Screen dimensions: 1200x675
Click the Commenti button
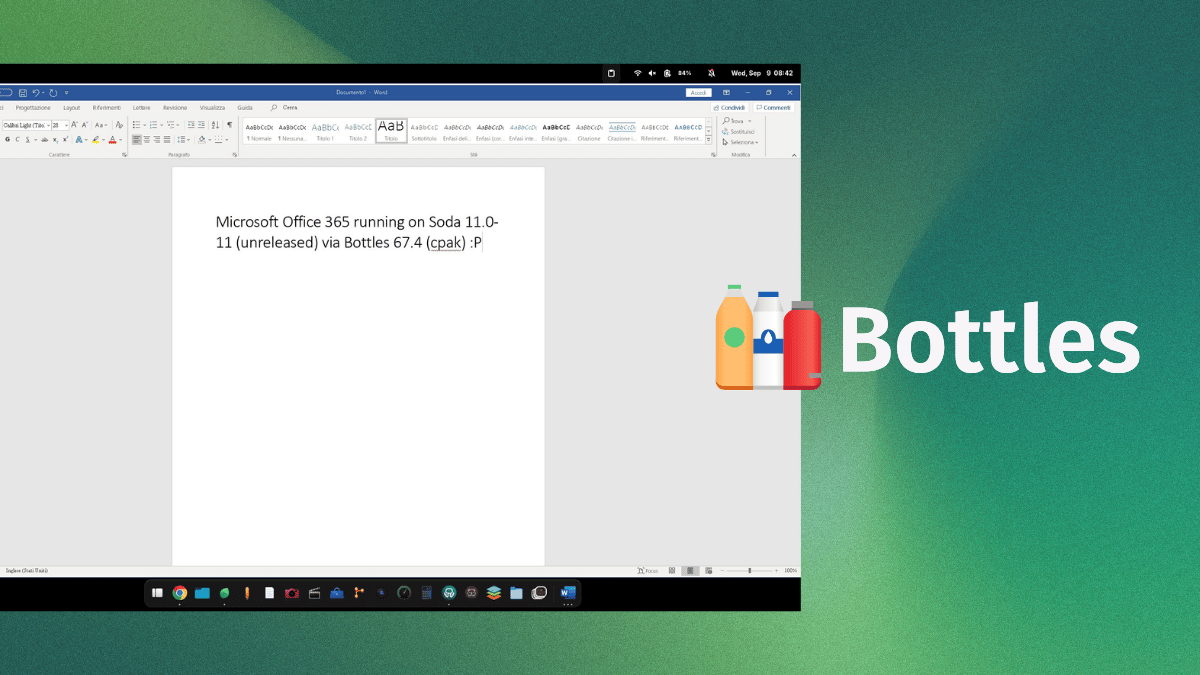[774, 108]
